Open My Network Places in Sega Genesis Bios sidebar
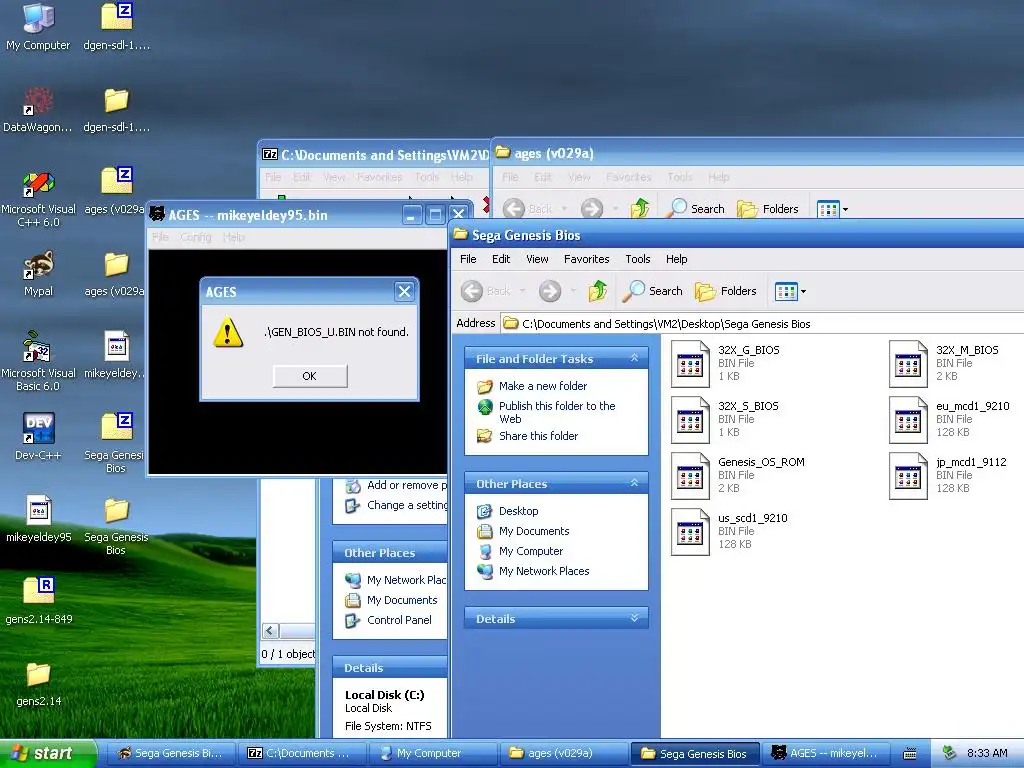The height and width of the screenshot is (768, 1024). [544, 571]
